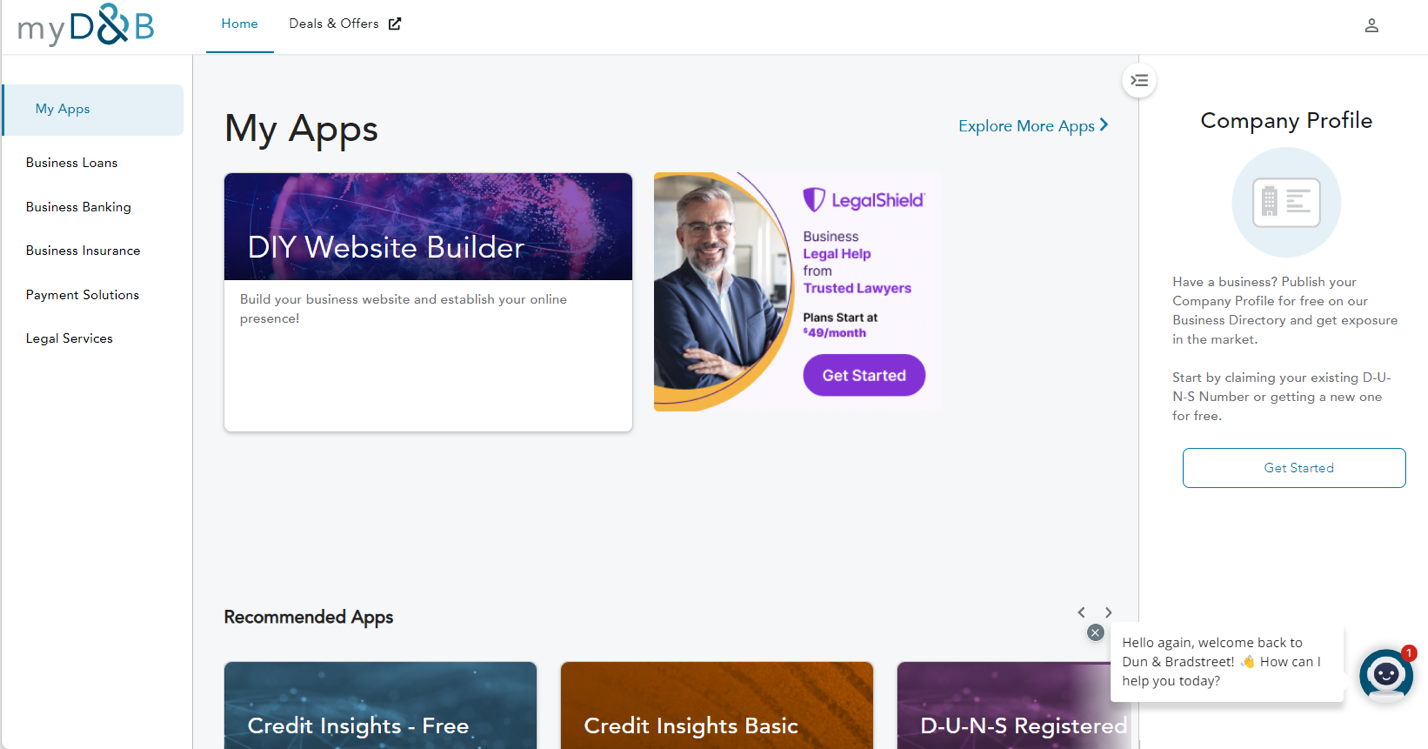Open the DIY Website Builder app card

pyautogui.click(x=428, y=301)
